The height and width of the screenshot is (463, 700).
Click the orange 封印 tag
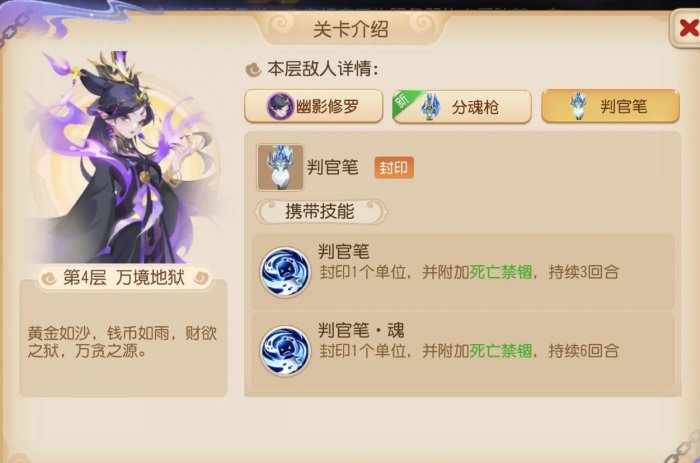(394, 168)
